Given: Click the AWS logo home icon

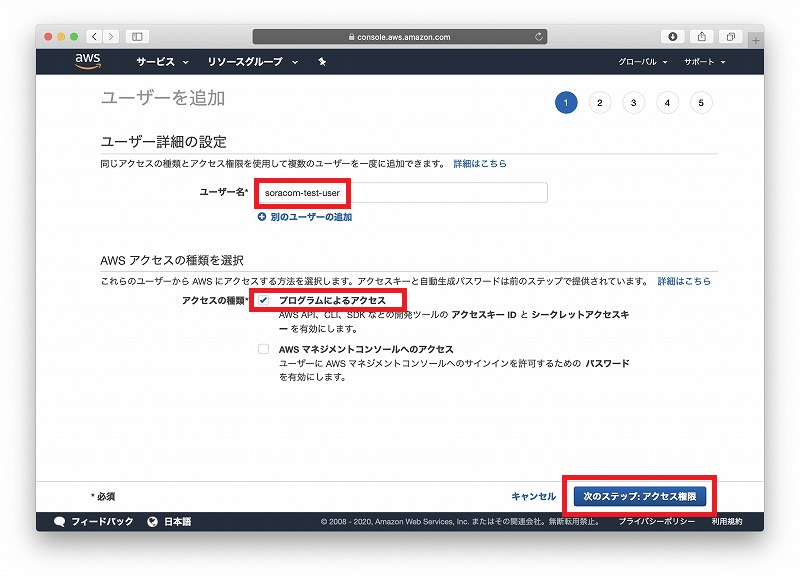Looking at the screenshot, I should 88,61.
